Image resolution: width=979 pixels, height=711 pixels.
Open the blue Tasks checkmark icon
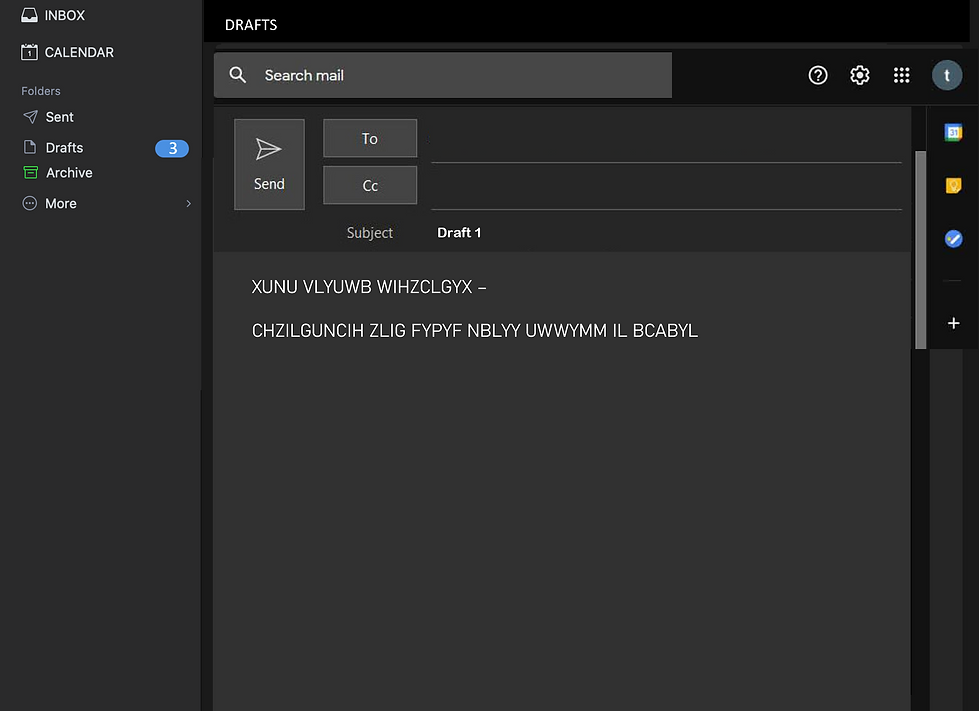click(953, 239)
